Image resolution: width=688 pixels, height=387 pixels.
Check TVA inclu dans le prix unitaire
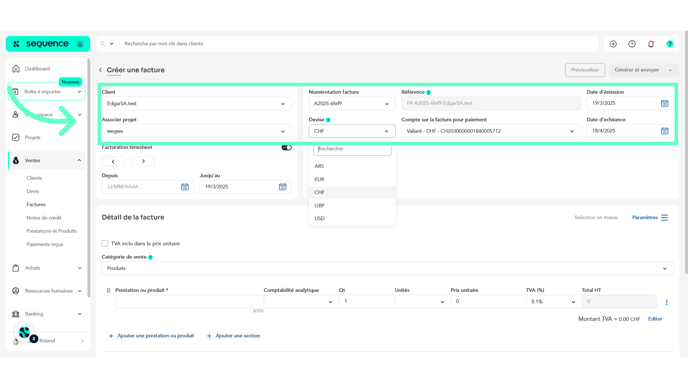[105, 244]
